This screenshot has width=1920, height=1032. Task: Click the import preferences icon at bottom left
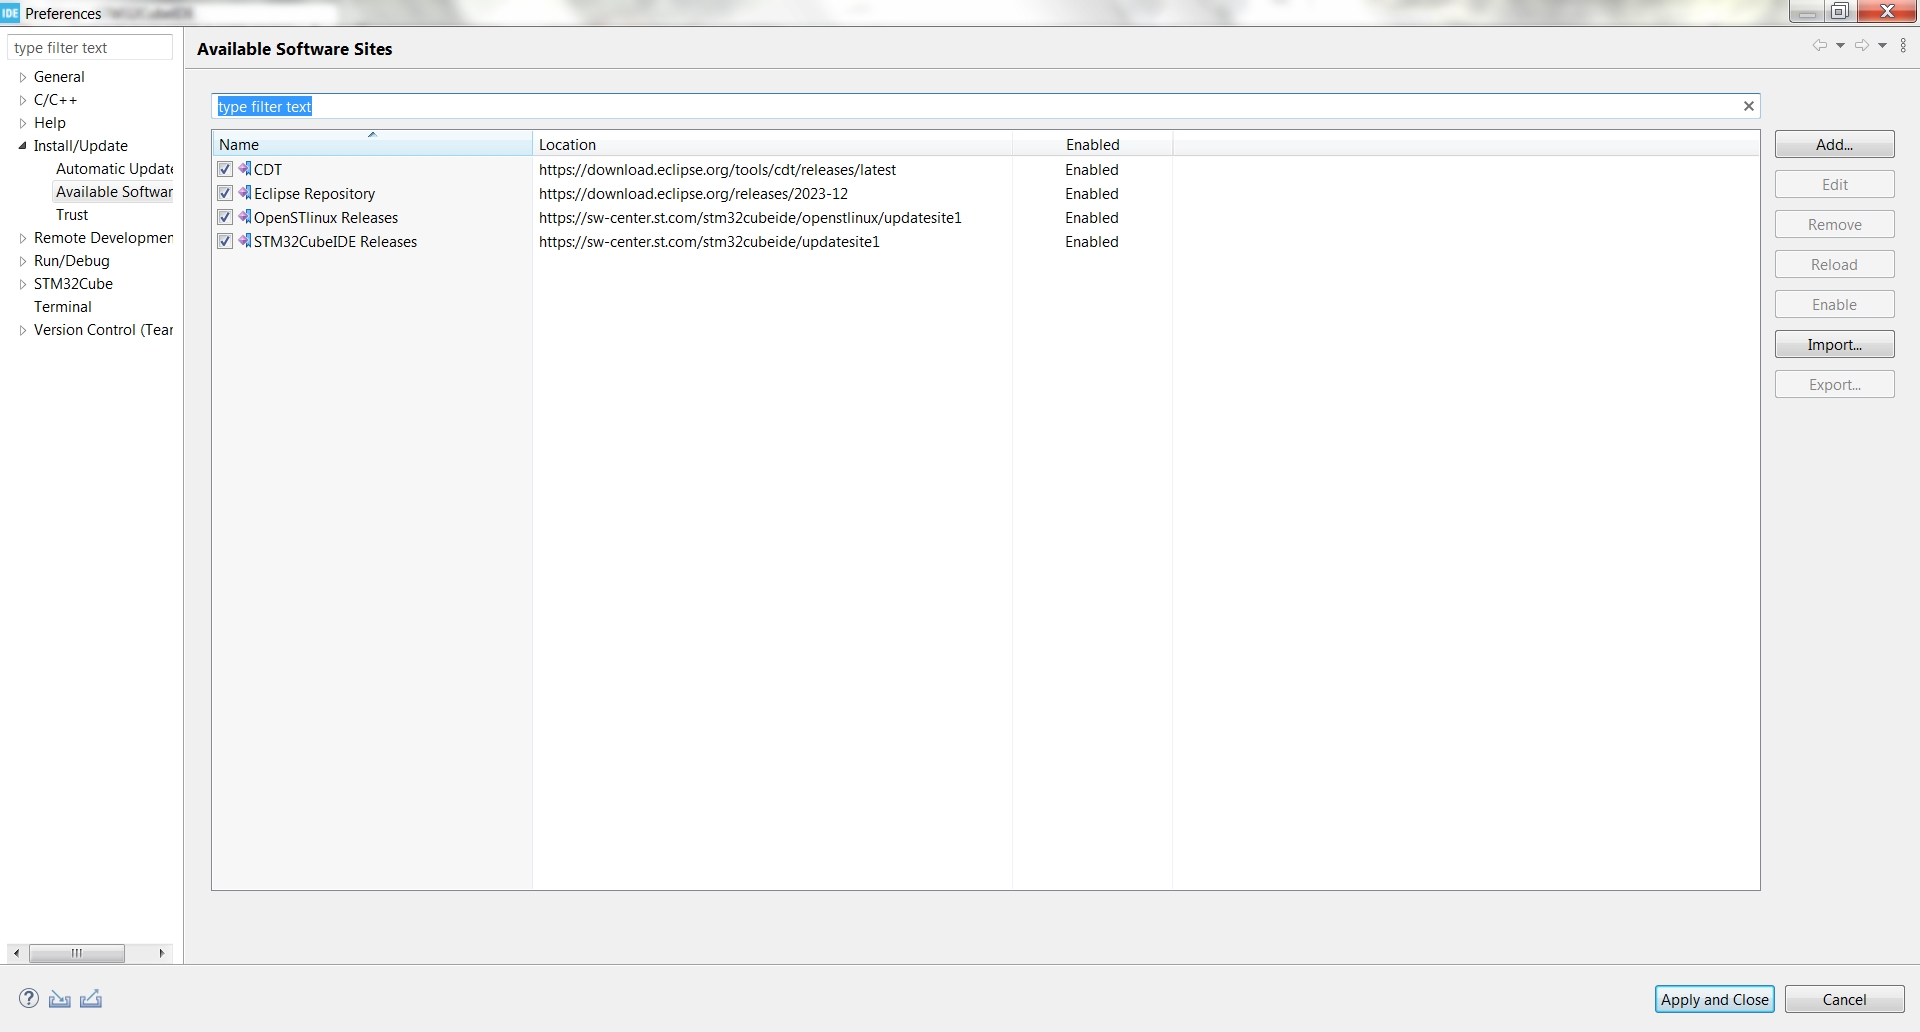60,998
